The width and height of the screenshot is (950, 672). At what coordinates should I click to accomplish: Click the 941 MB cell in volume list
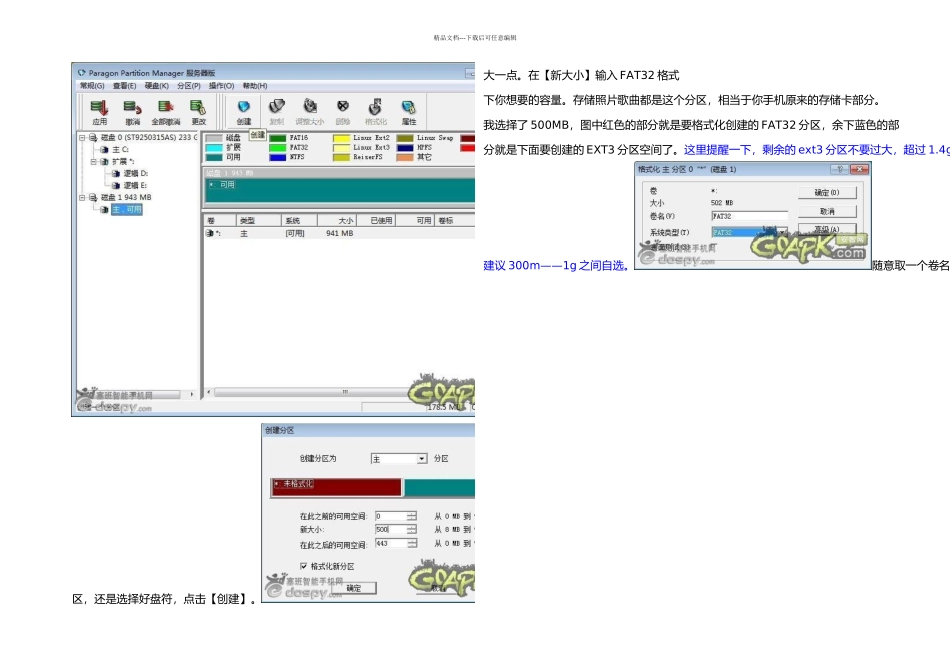339,233
